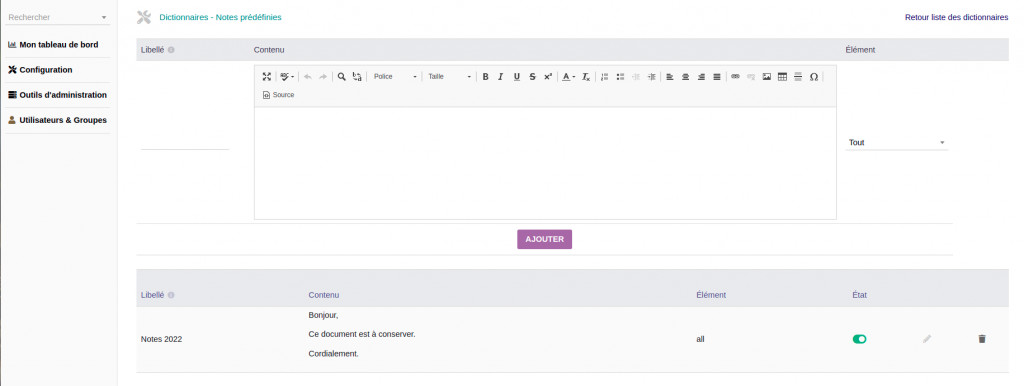Open Utilisateurs & Groupes menu
The image size is (1024, 386).
tap(57, 120)
